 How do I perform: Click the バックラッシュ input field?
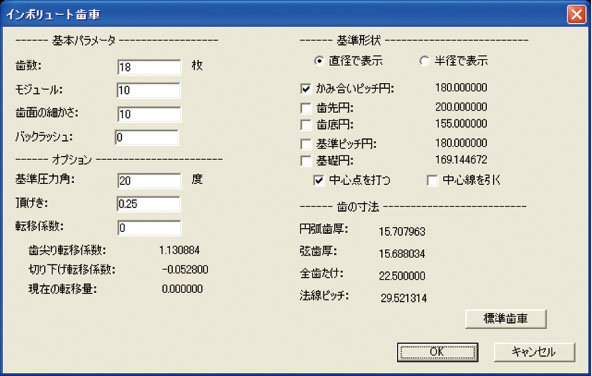pyautogui.click(x=146, y=137)
